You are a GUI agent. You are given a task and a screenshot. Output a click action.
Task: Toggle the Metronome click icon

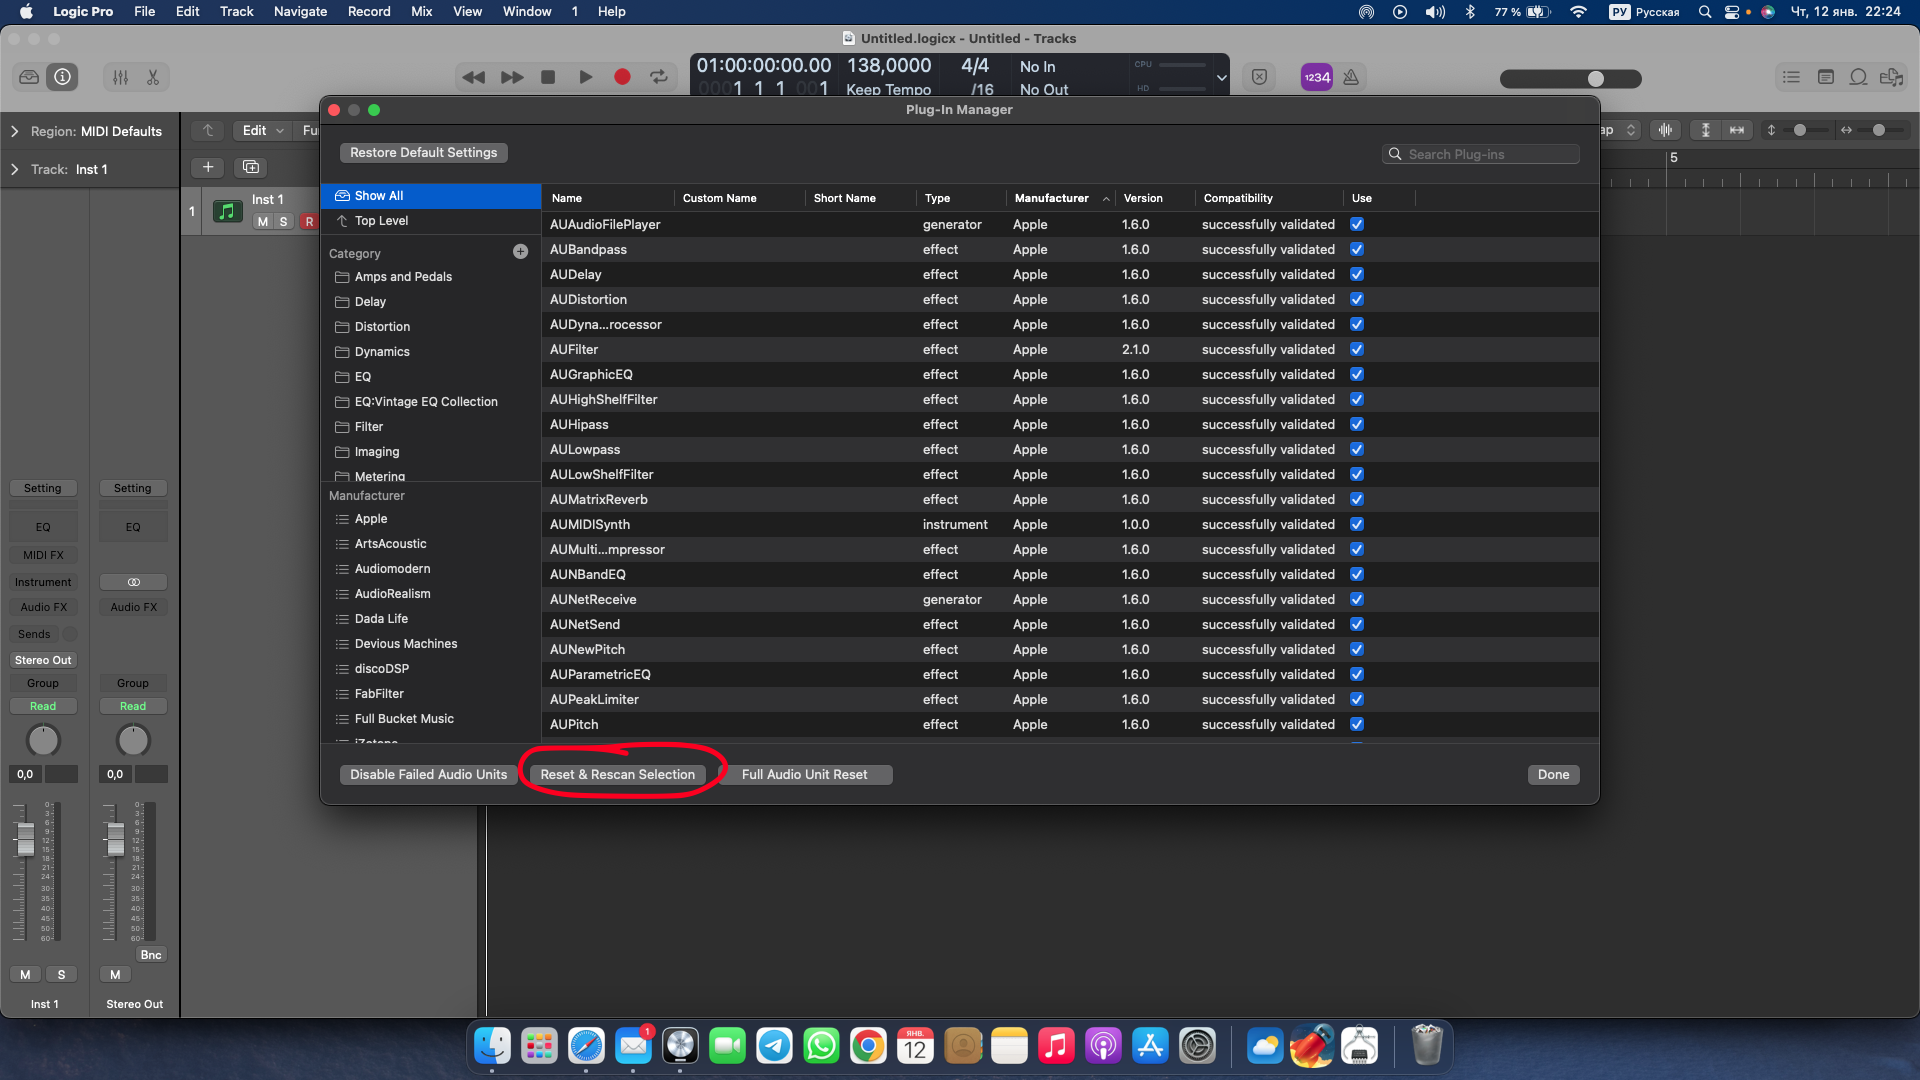click(1351, 77)
